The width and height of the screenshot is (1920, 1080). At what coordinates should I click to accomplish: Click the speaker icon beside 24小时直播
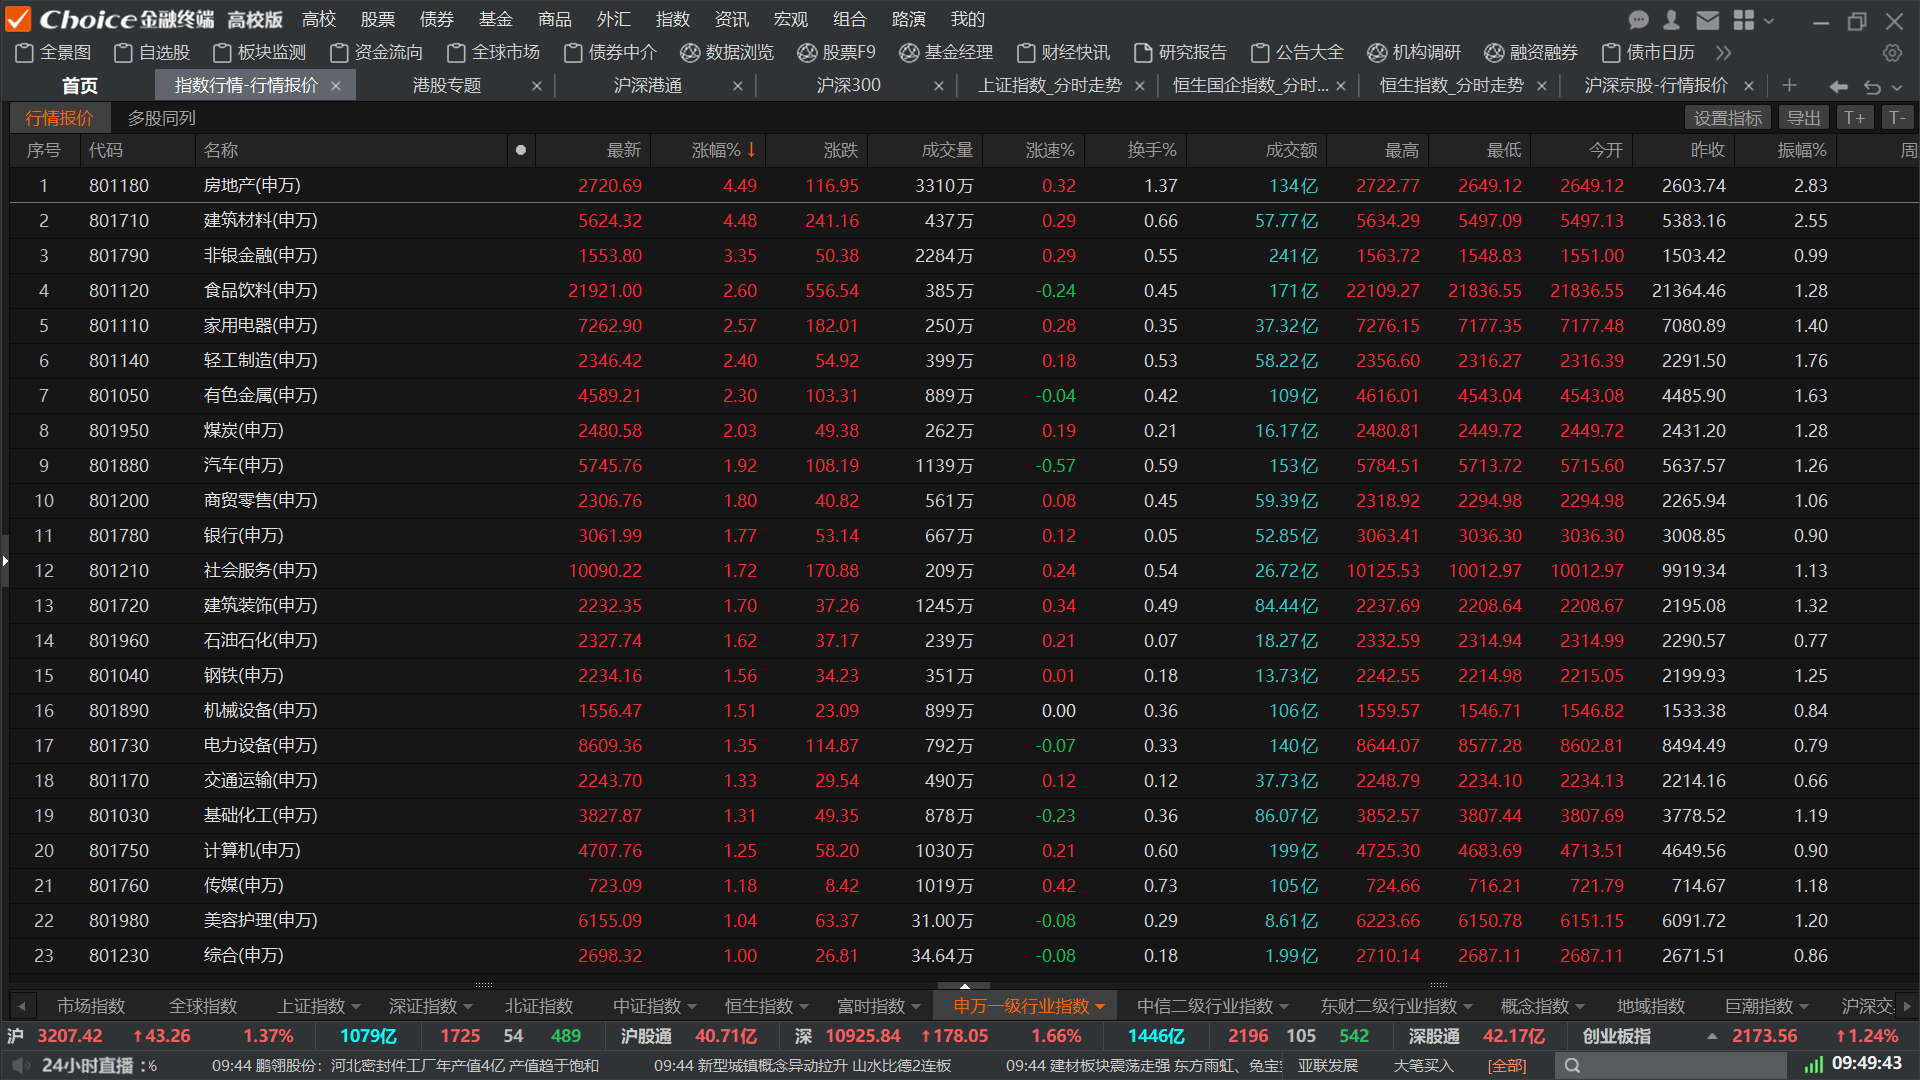(20, 1065)
